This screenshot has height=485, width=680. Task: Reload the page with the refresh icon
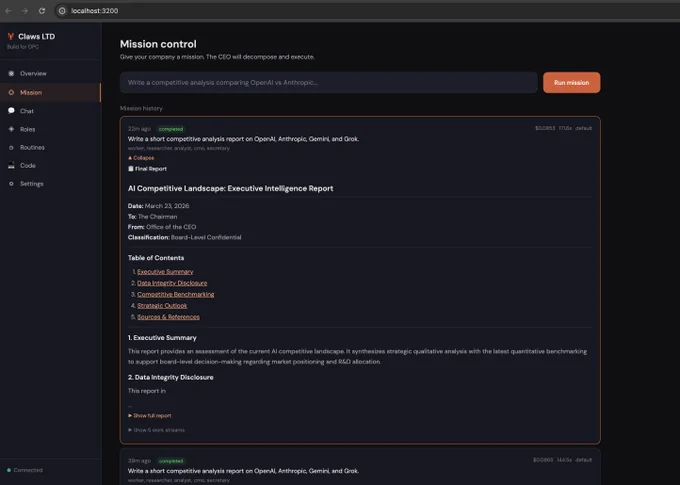(42, 10)
